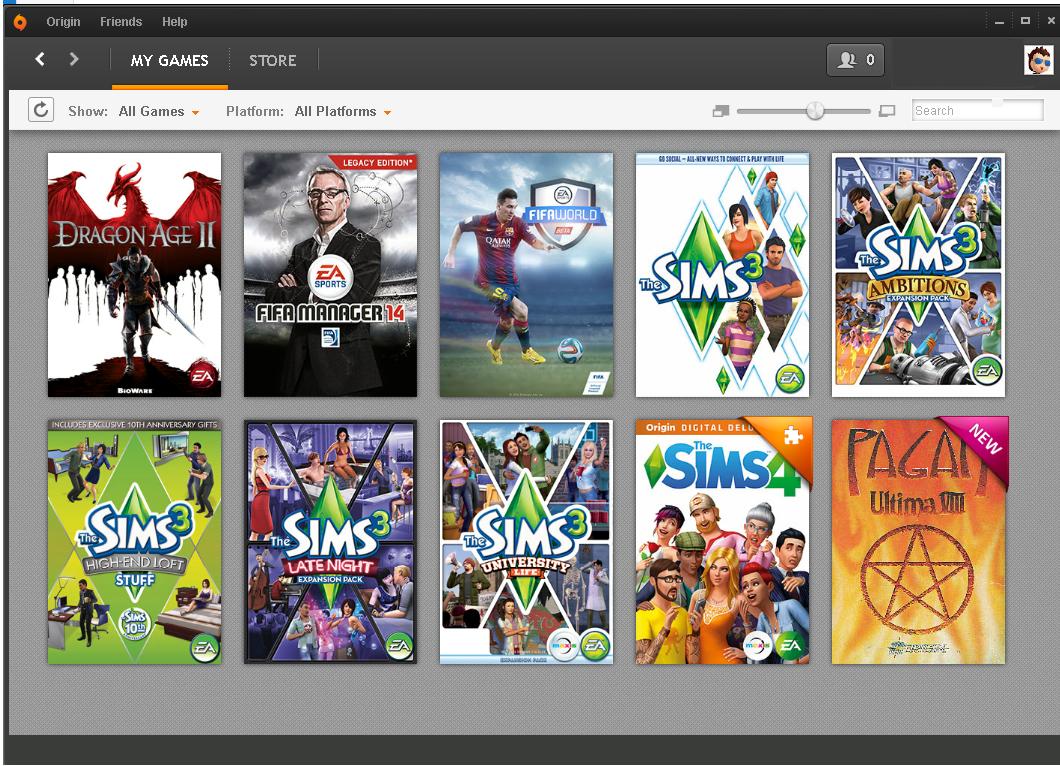Click the Origin logo icon
The width and height of the screenshot is (1060, 766).
point(20,22)
